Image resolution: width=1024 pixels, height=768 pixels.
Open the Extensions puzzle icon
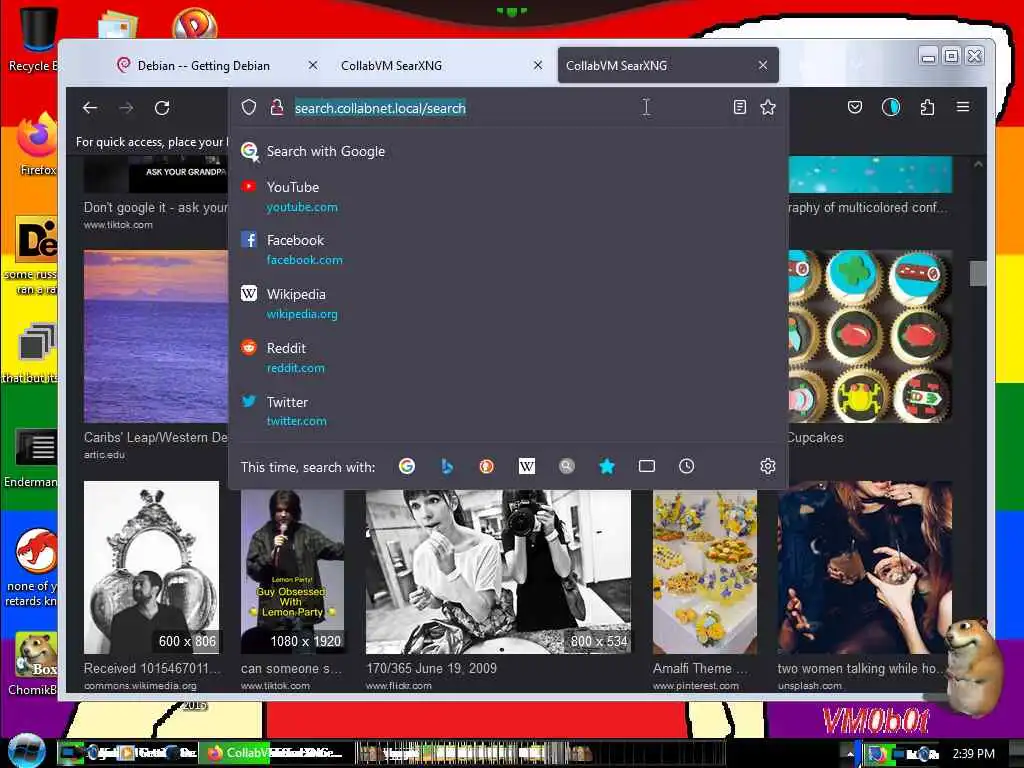click(x=927, y=107)
